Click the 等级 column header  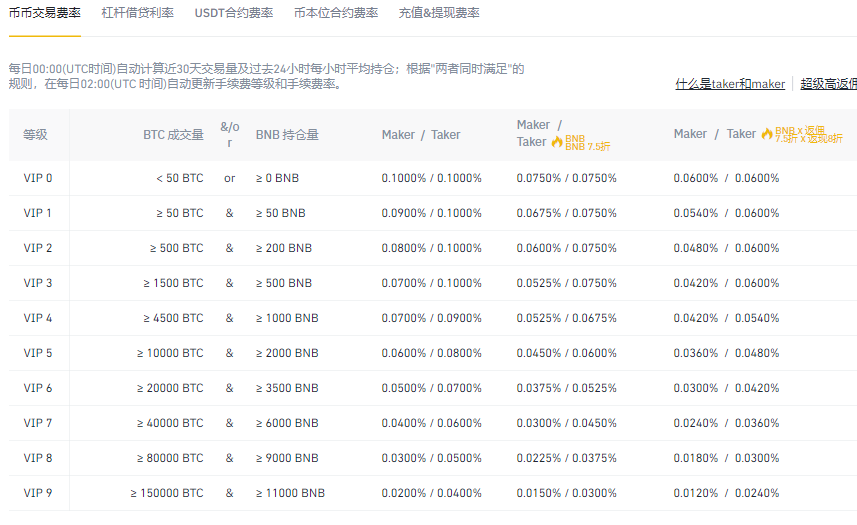pyautogui.click(x=35, y=134)
